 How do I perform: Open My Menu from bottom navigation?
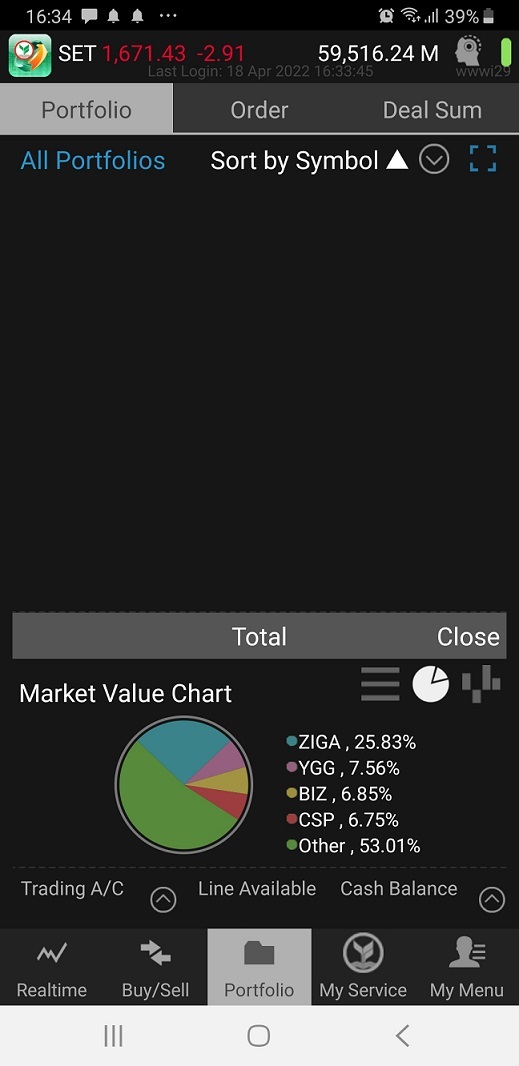[x=467, y=967]
